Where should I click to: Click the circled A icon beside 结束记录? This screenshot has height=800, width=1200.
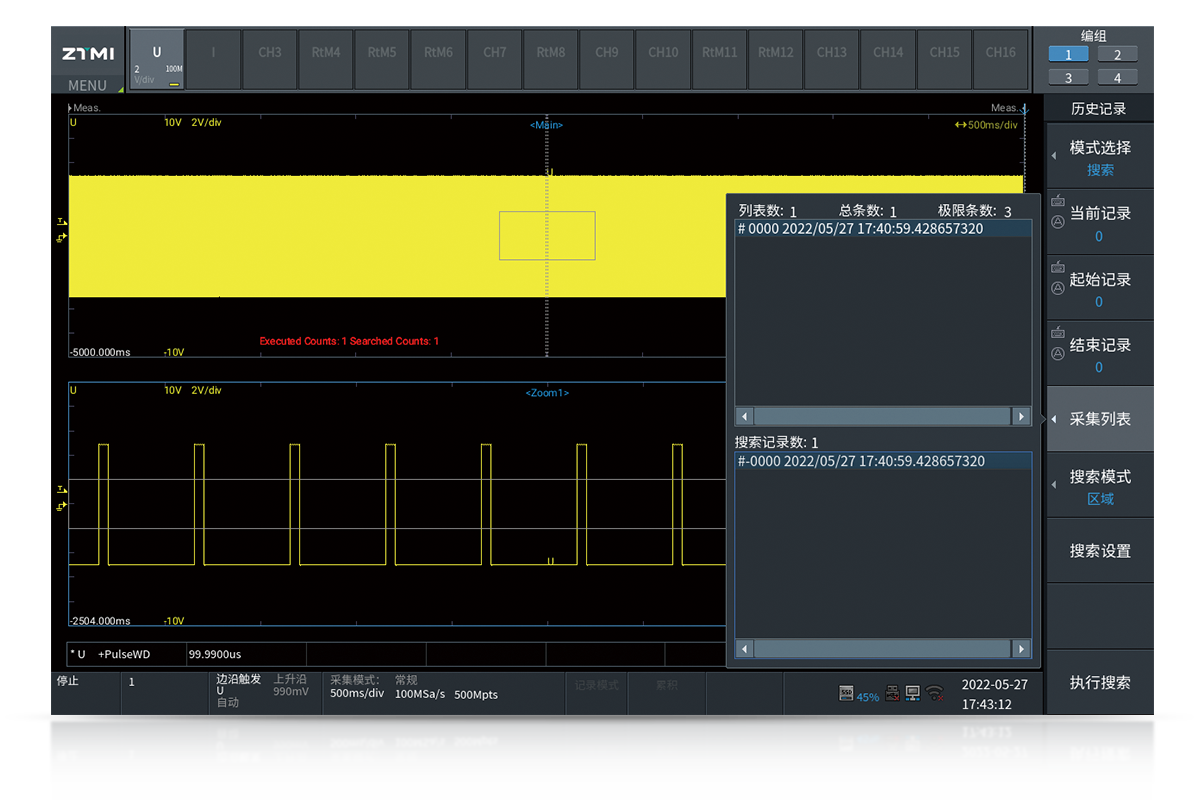tap(1058, 353)
